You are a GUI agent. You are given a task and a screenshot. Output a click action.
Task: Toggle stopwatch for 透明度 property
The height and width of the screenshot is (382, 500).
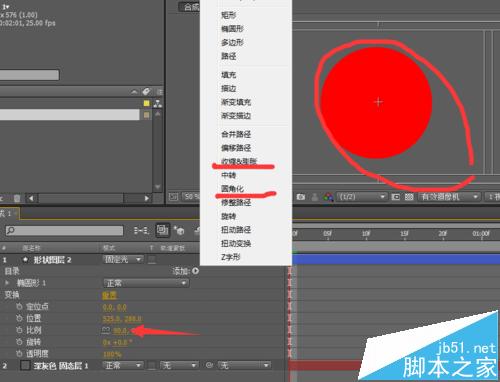19,353
